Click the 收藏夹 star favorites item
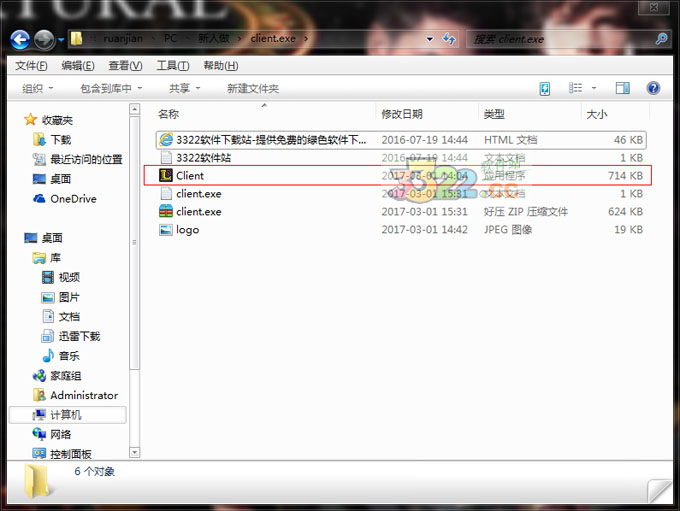 (x=49, y=120)
